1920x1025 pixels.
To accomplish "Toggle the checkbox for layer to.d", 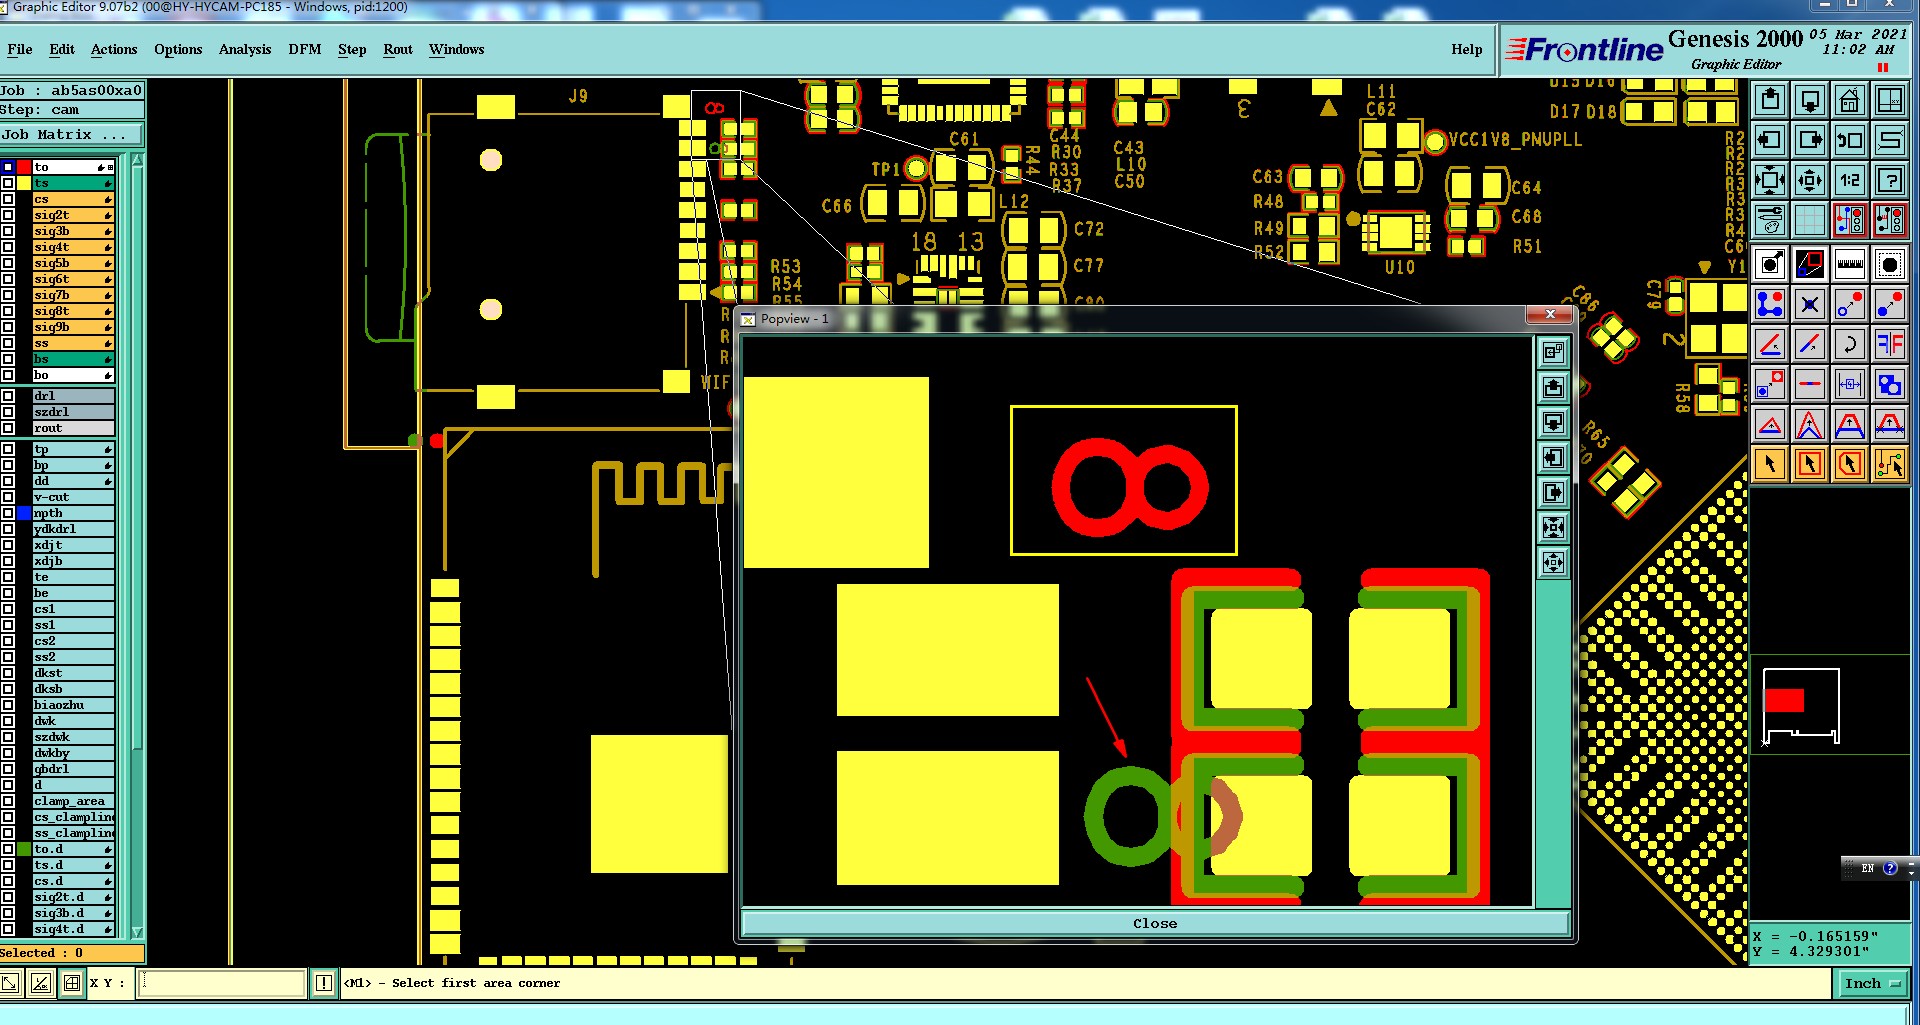I will [x=8, y=849].
